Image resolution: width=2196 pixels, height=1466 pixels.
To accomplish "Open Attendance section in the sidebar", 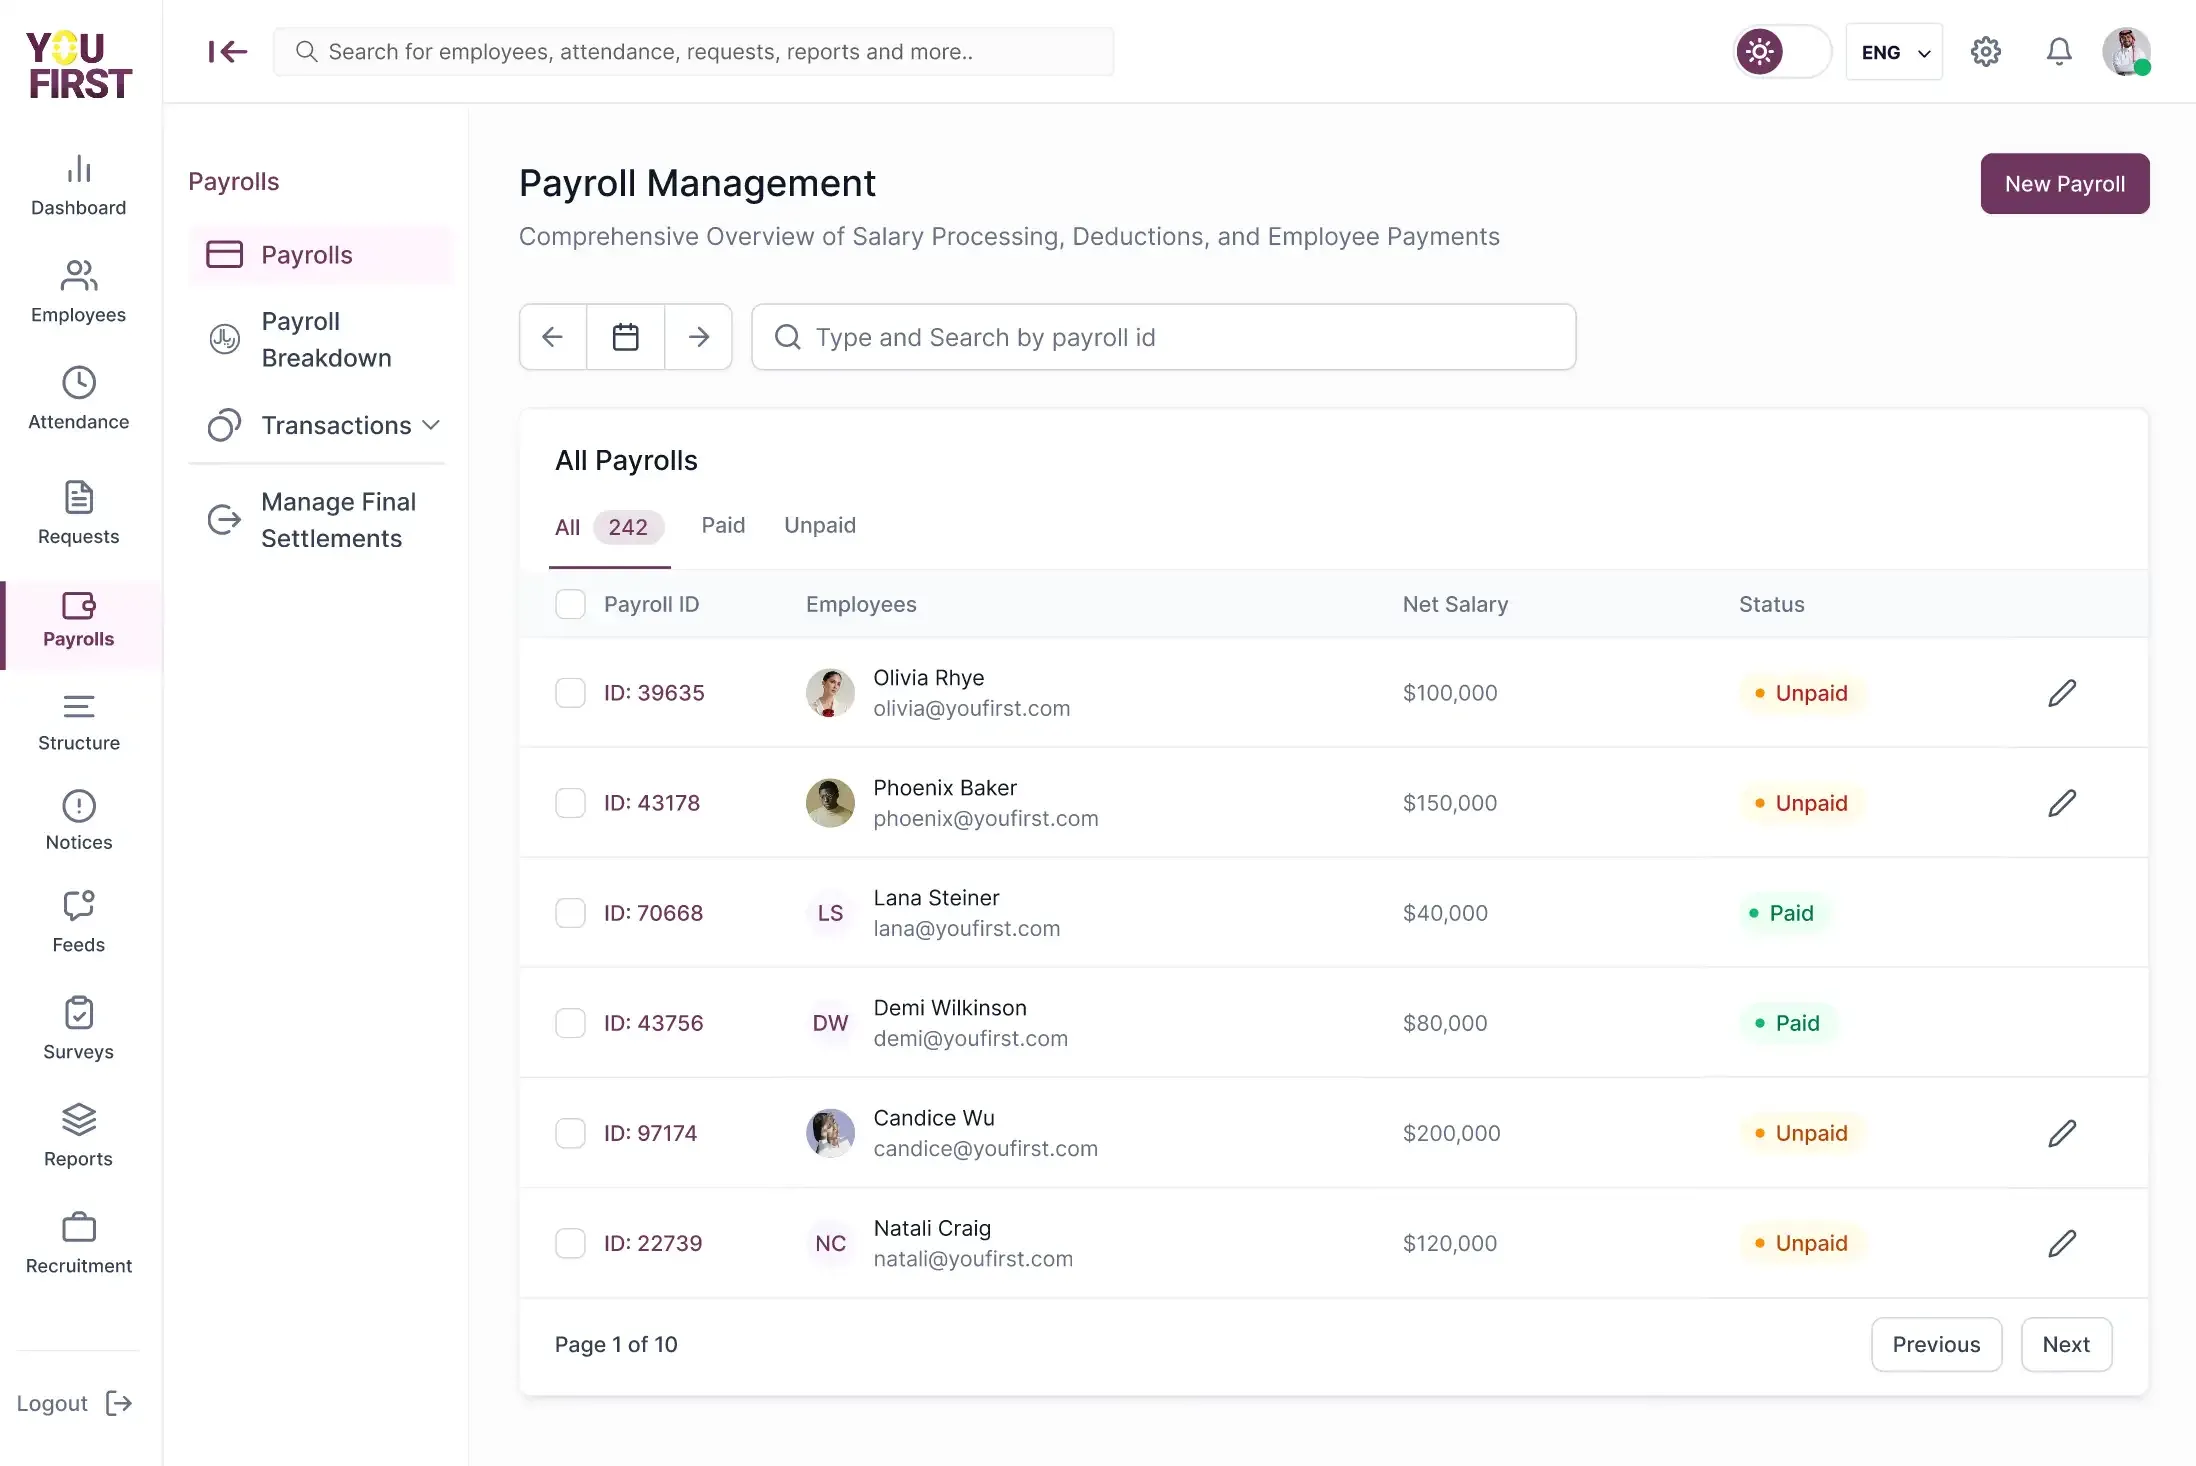I will coord(79,399).
